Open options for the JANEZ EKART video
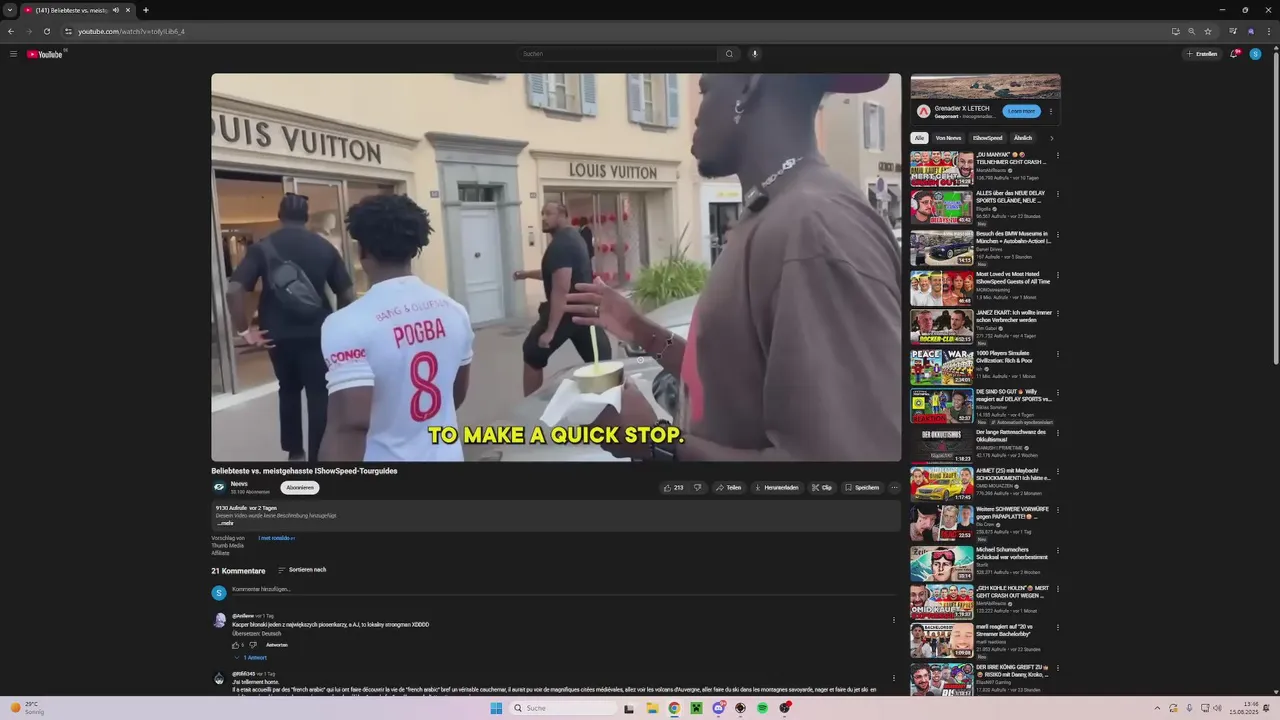 pos(1057,314)
